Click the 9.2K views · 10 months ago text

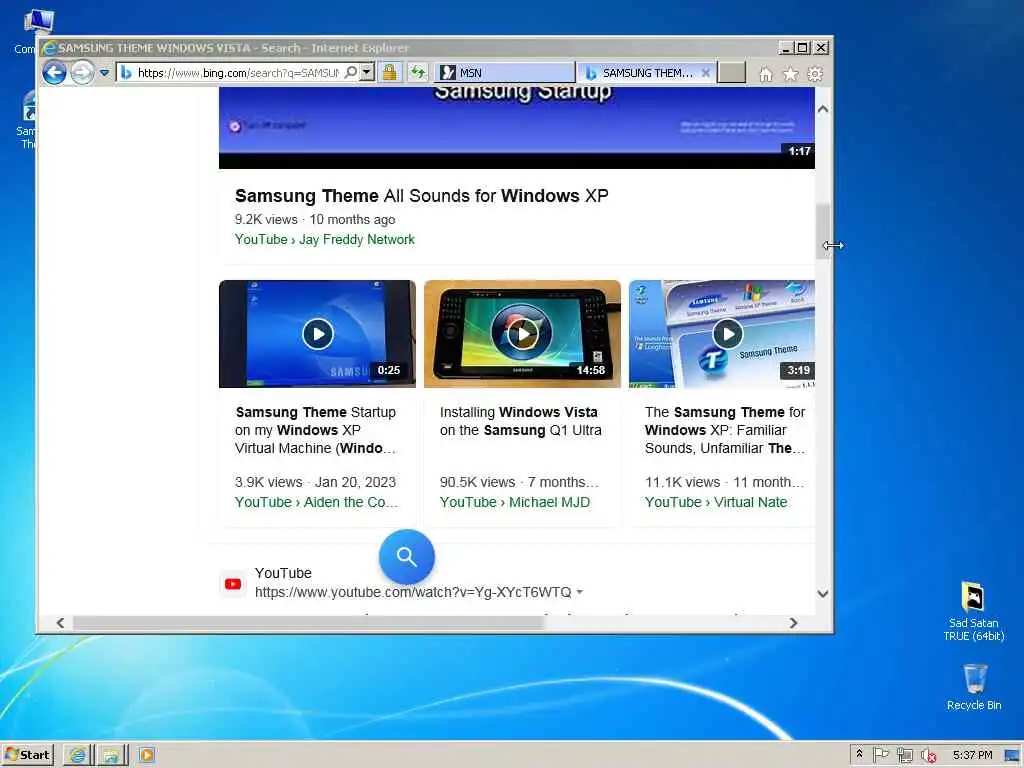315,219
